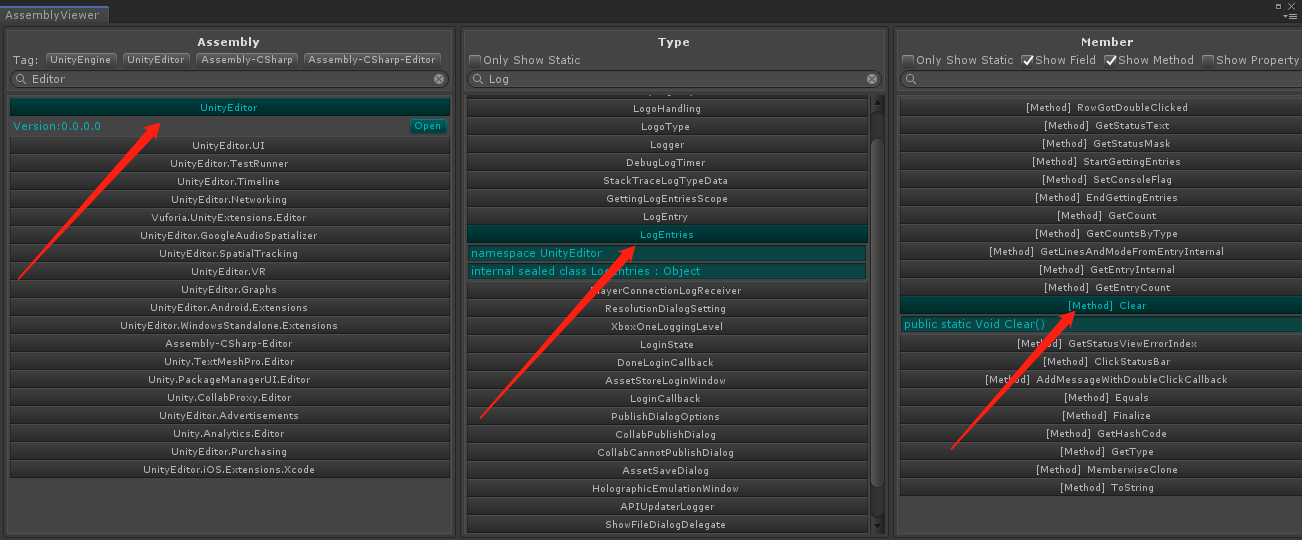Select UnityEditor.WindowsStandalone.Extensions assembly

[229, 325]
